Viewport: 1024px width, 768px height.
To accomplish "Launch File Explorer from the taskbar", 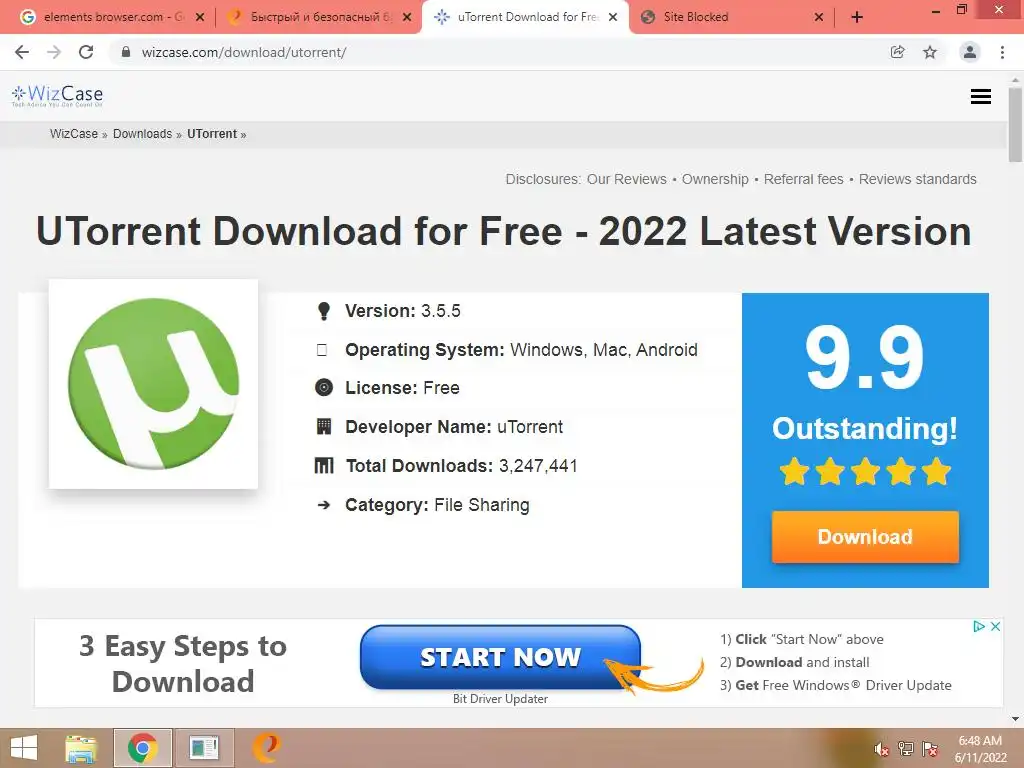I will coord(81,748).
